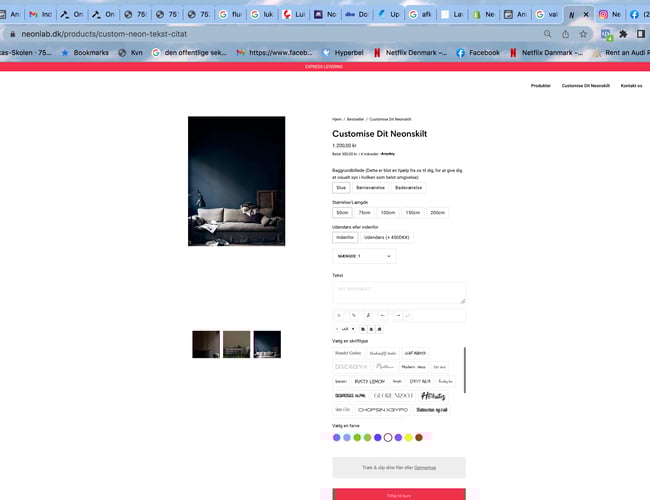This screenshot has height=500, width=650.
Task: Open 'den offentlige sek...' Google bookmark
Action: 189,53
